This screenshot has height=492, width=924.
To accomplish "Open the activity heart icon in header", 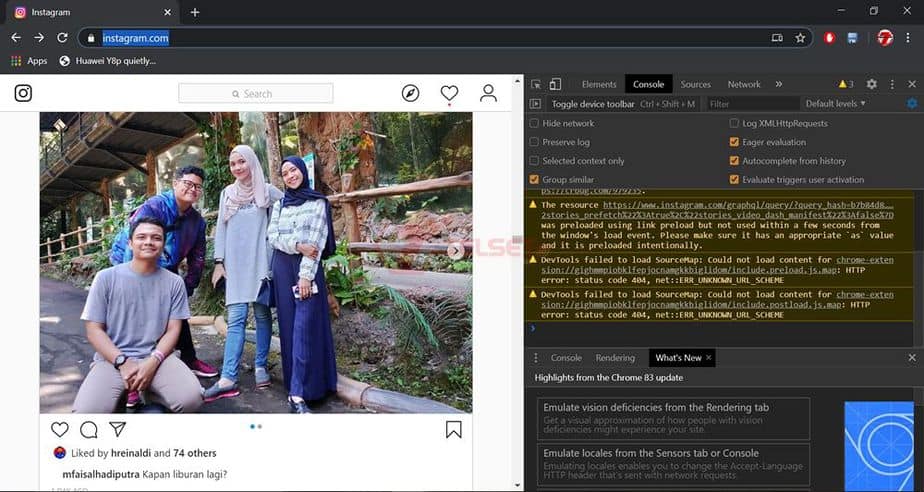I will click(x=449, y=93).
